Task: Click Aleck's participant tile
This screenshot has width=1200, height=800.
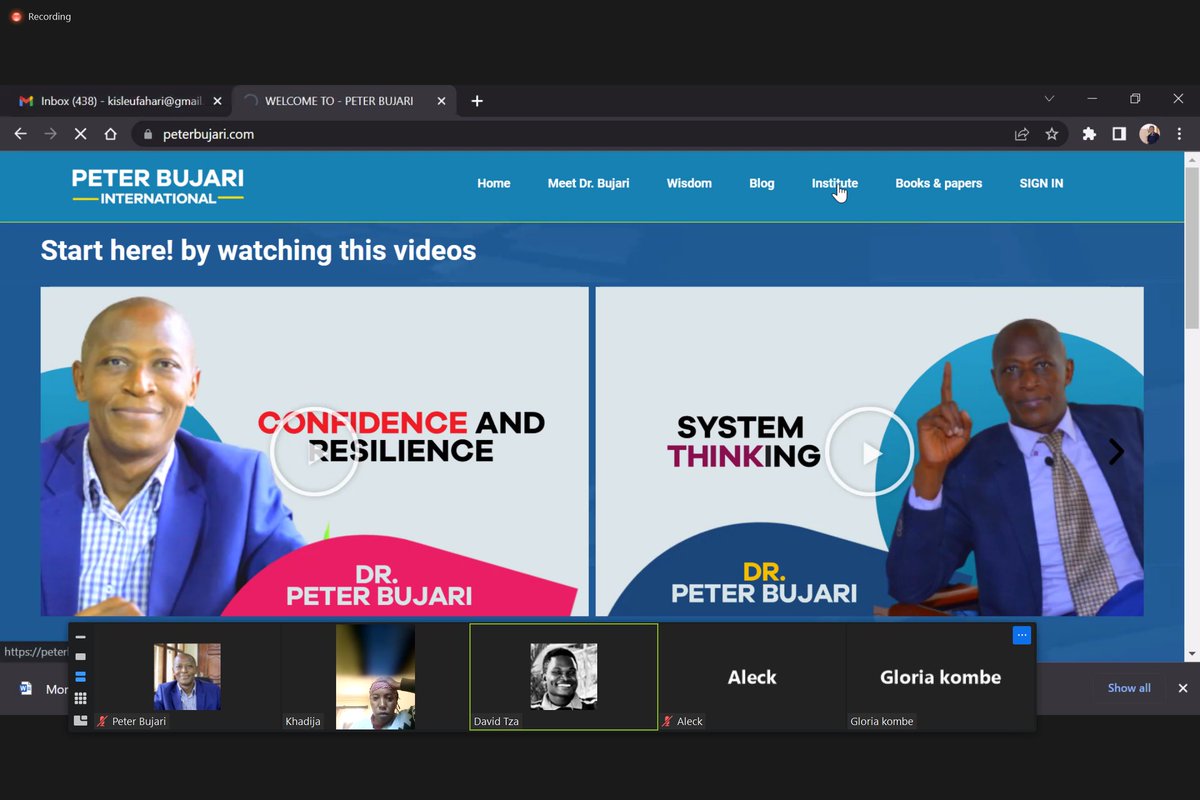Action: (752, 677)
